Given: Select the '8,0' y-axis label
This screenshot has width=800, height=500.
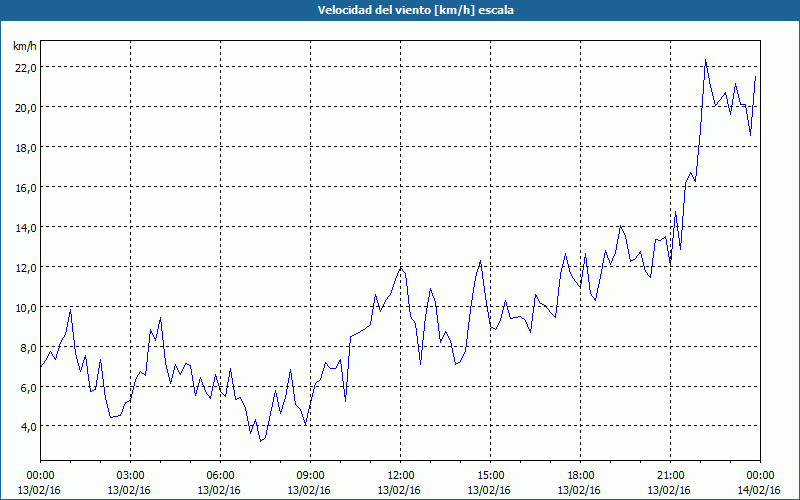Looking at the screenshot, I should click(28, 347).
